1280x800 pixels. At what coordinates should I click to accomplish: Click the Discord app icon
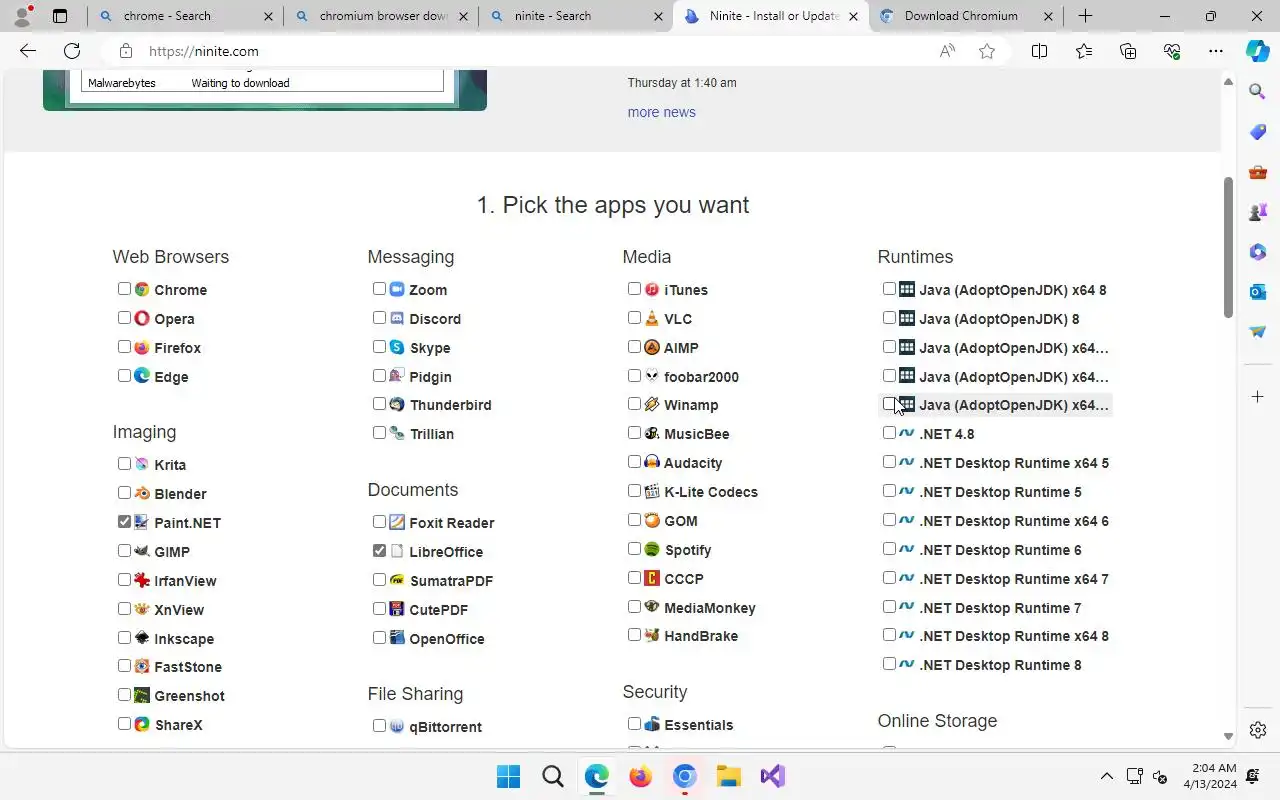coord(397,318)
